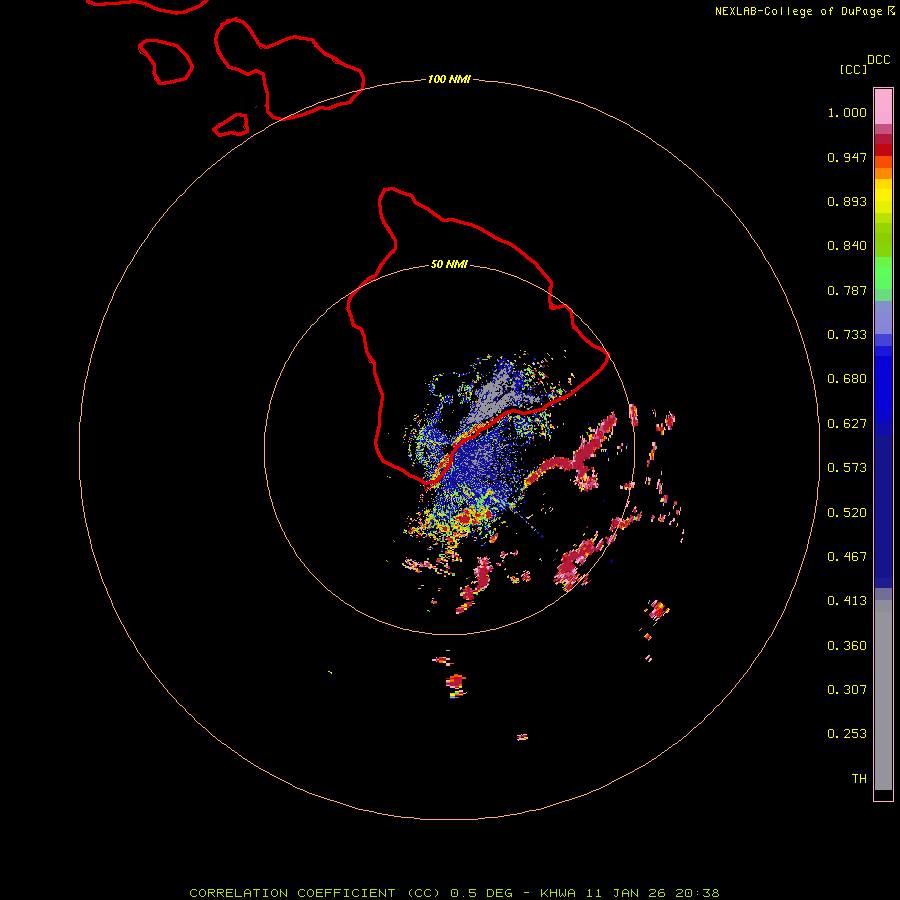Click the 0.5 DEG elevation text
This screenshot has width=900, height=900.
pyautogui.click(x=482, y=893)
